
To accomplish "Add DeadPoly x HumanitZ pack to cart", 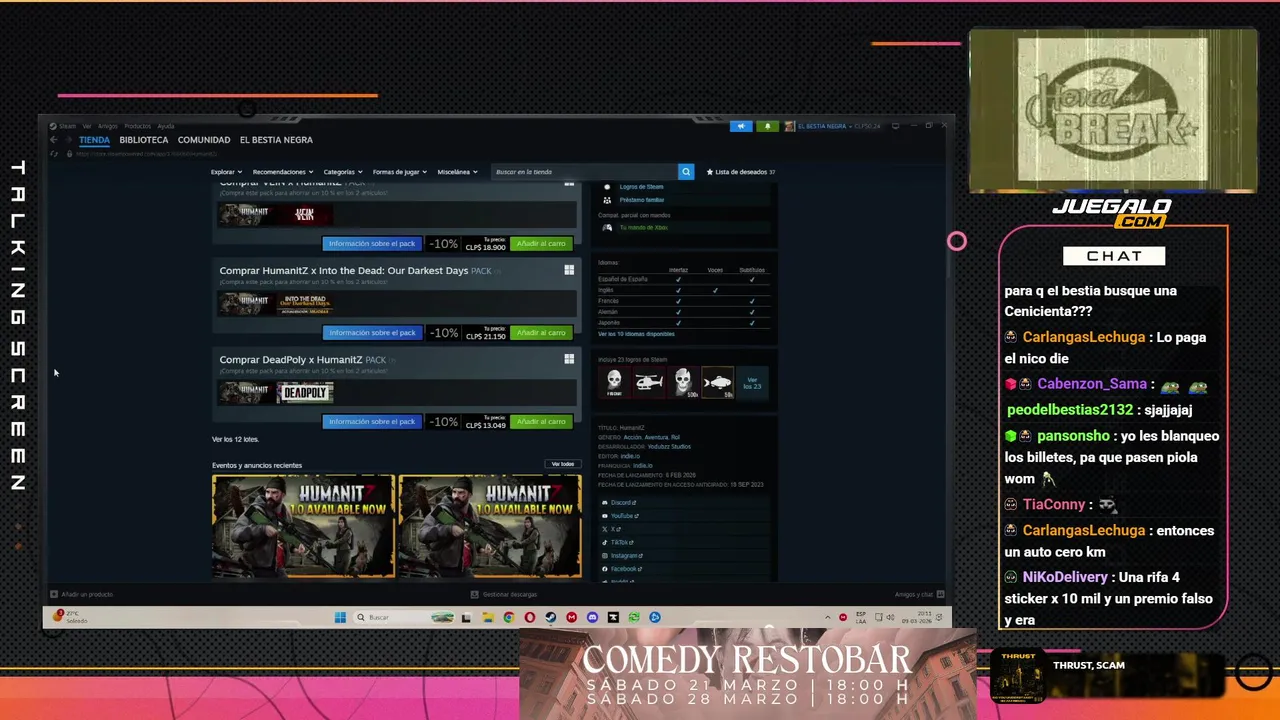I will 541,422.
